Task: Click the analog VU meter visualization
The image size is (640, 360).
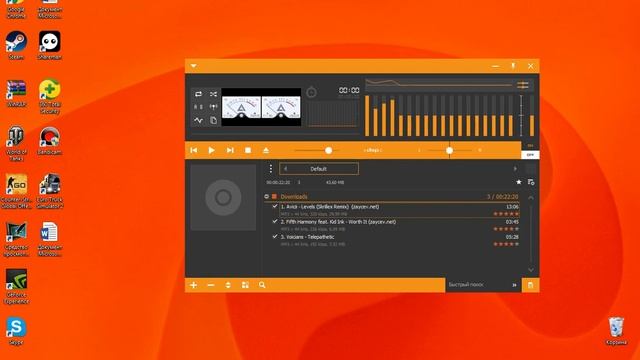Action: click(261, 107)
